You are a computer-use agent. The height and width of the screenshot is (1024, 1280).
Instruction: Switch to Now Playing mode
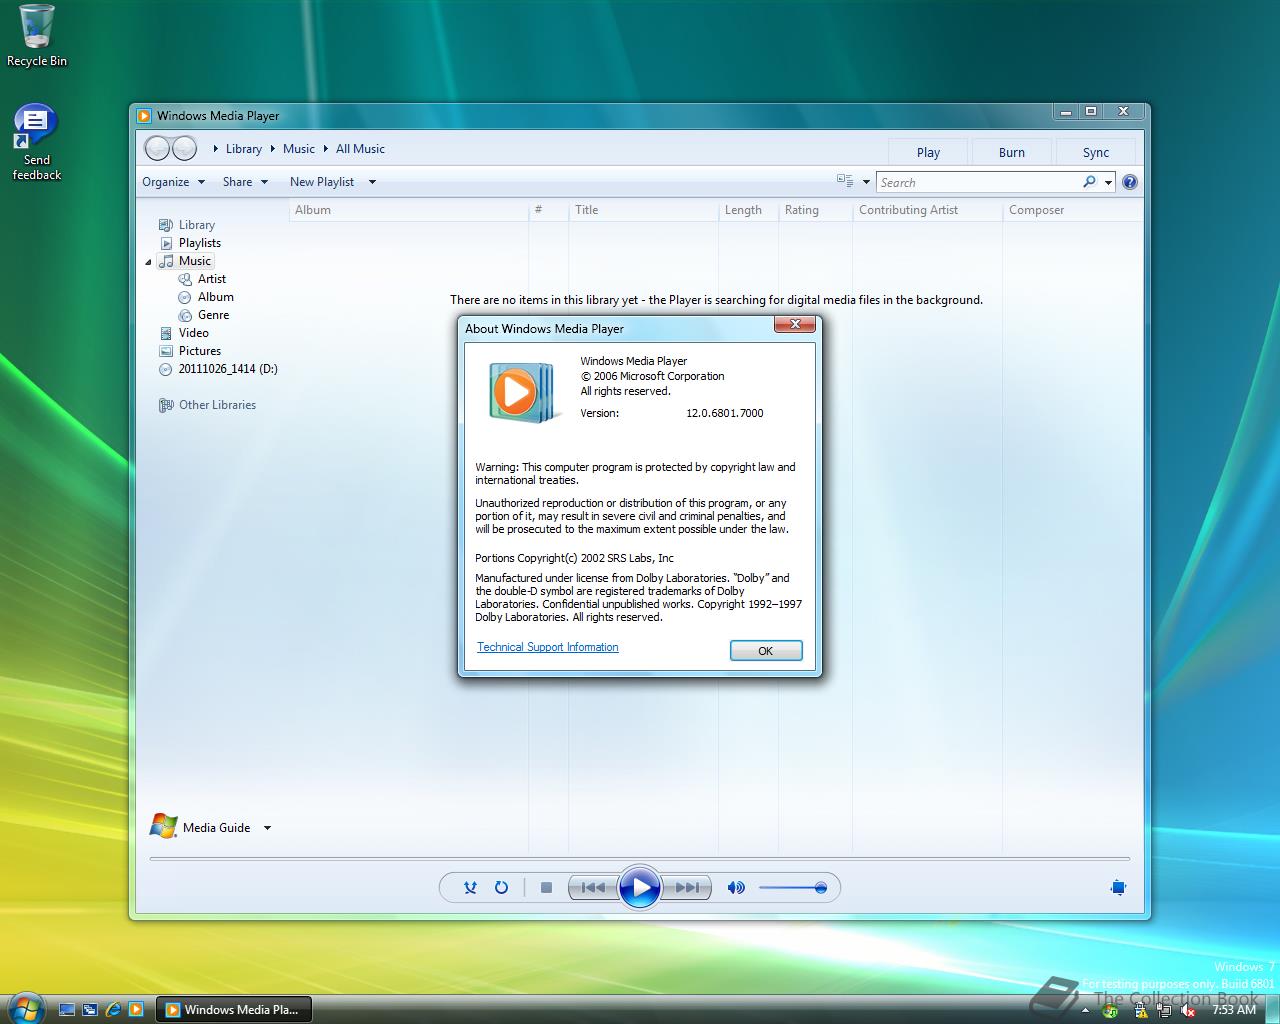click(1118, 887)
